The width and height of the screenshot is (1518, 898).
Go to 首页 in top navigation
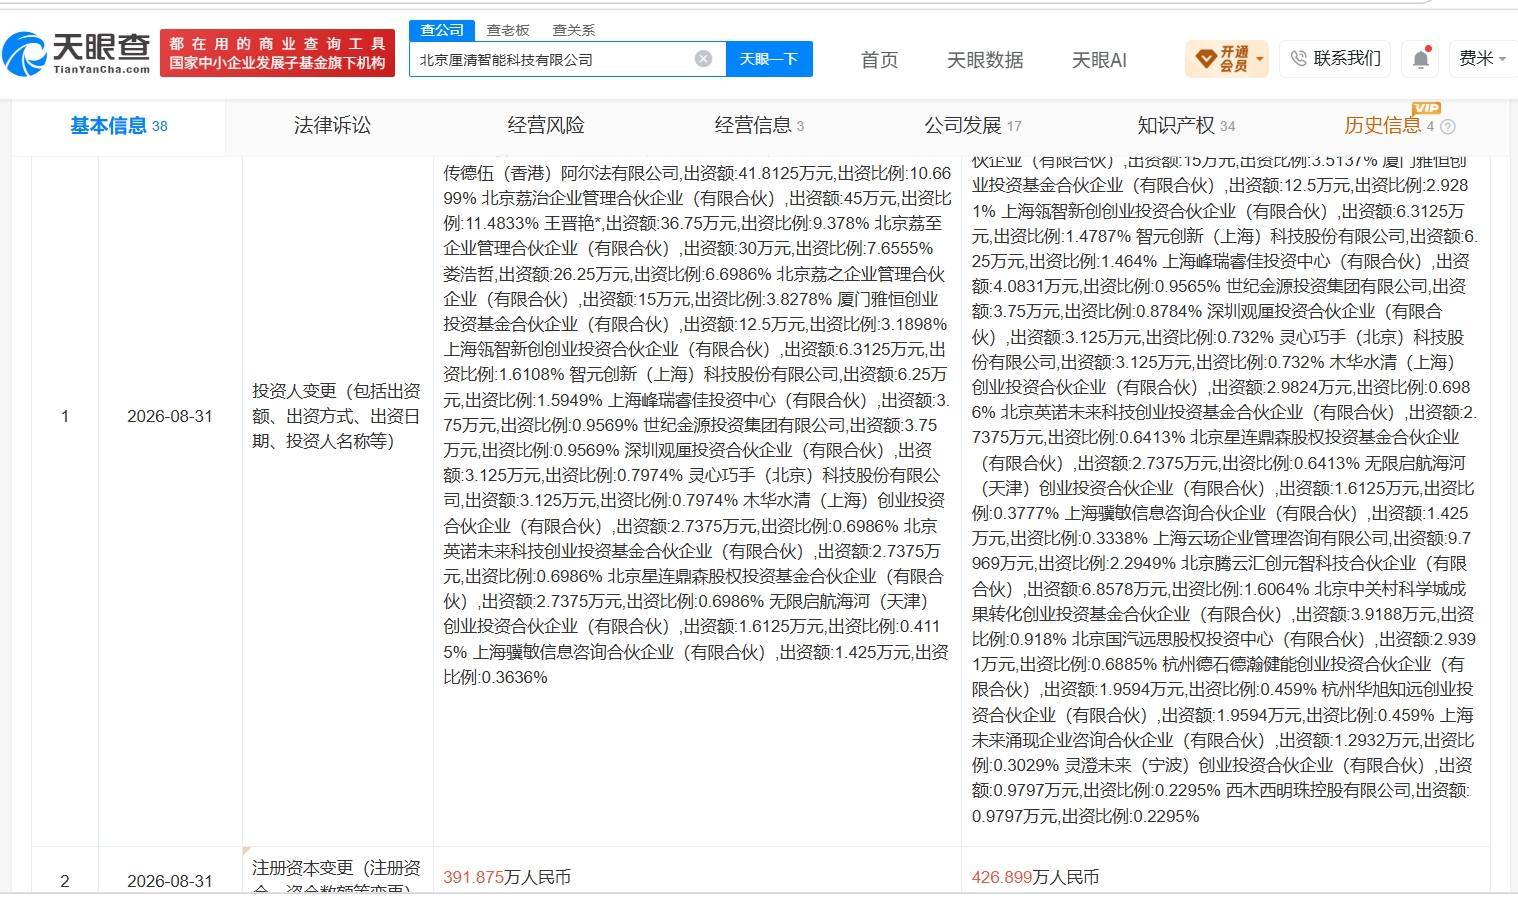(879, 60)
